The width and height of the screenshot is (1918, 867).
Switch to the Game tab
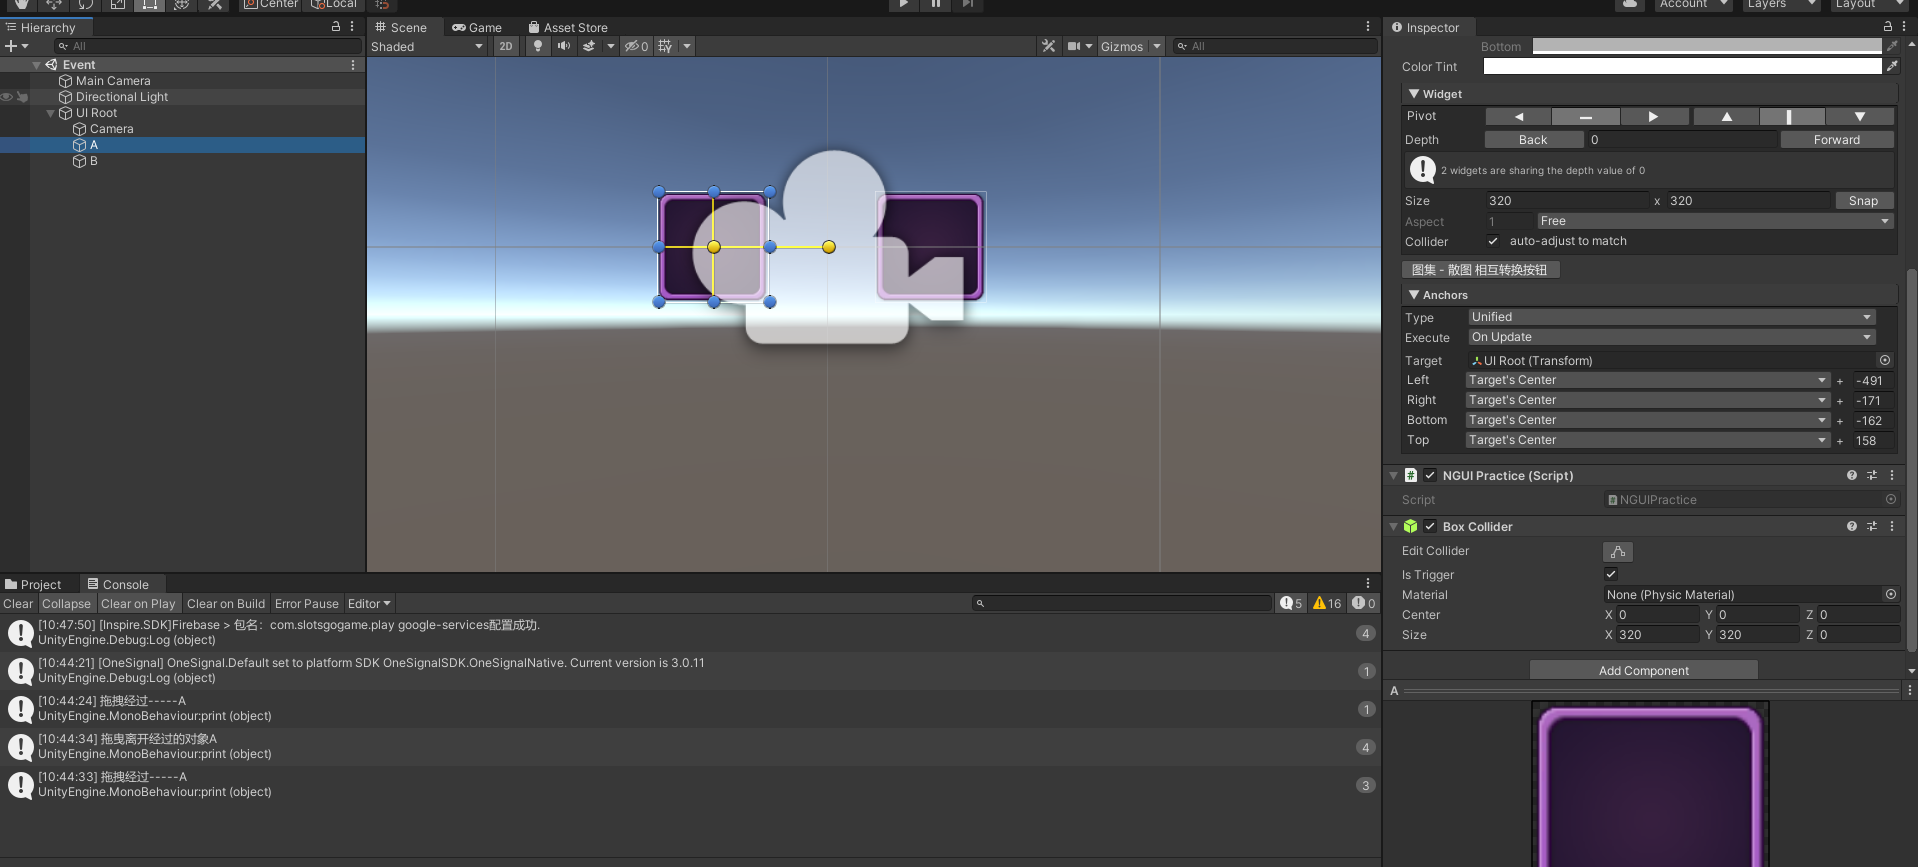click(x=477, y=27)
